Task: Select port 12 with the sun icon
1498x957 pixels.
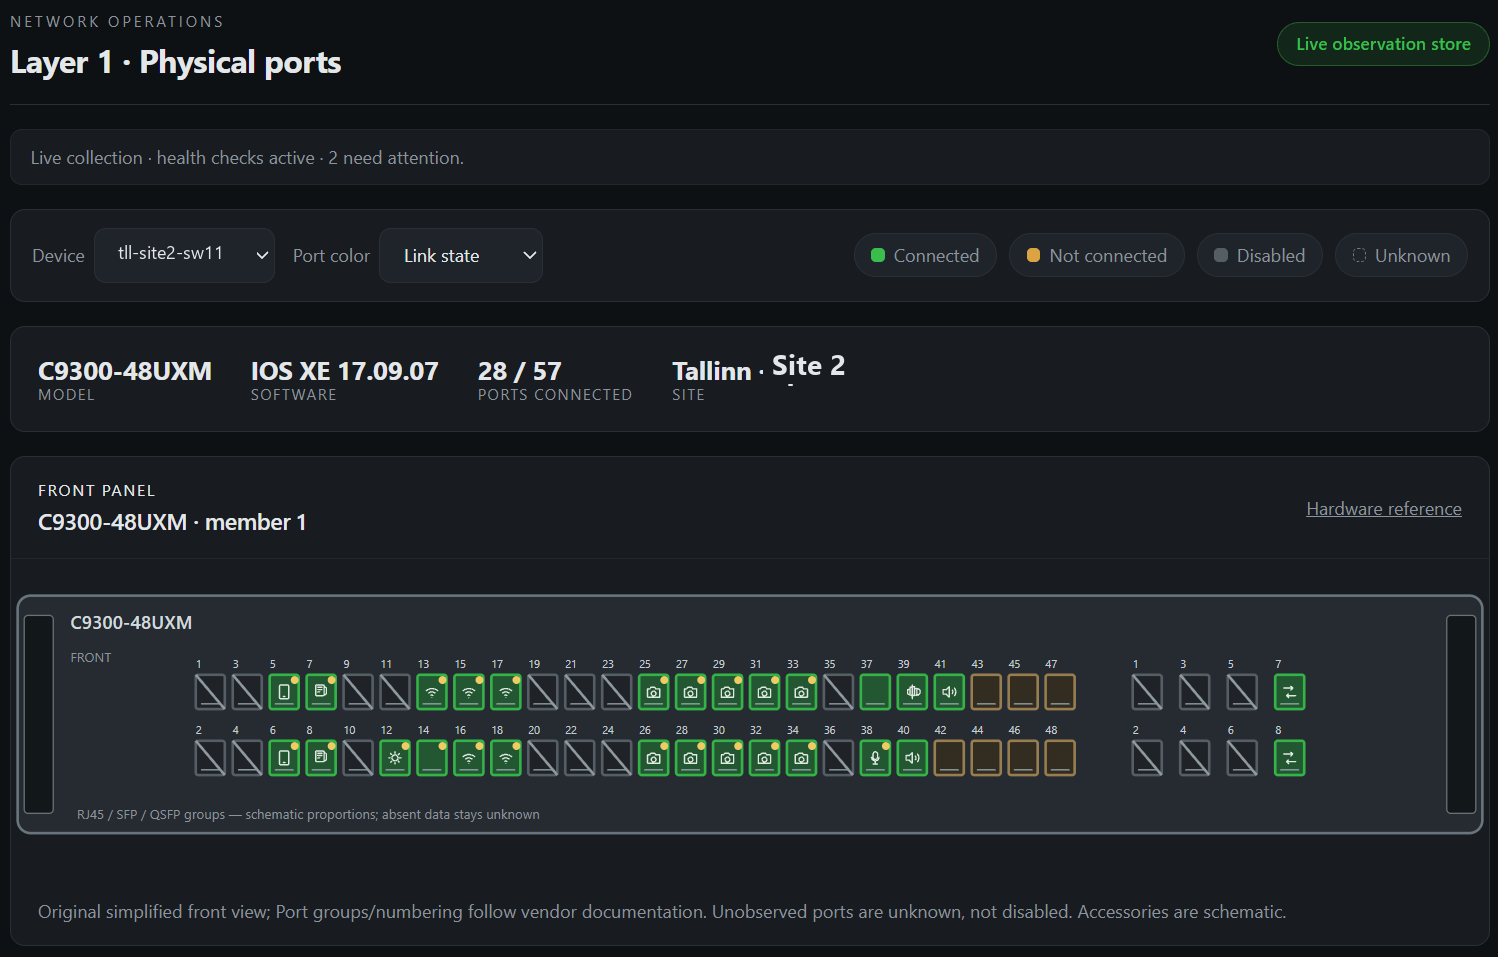Action: tap(395, 758)
